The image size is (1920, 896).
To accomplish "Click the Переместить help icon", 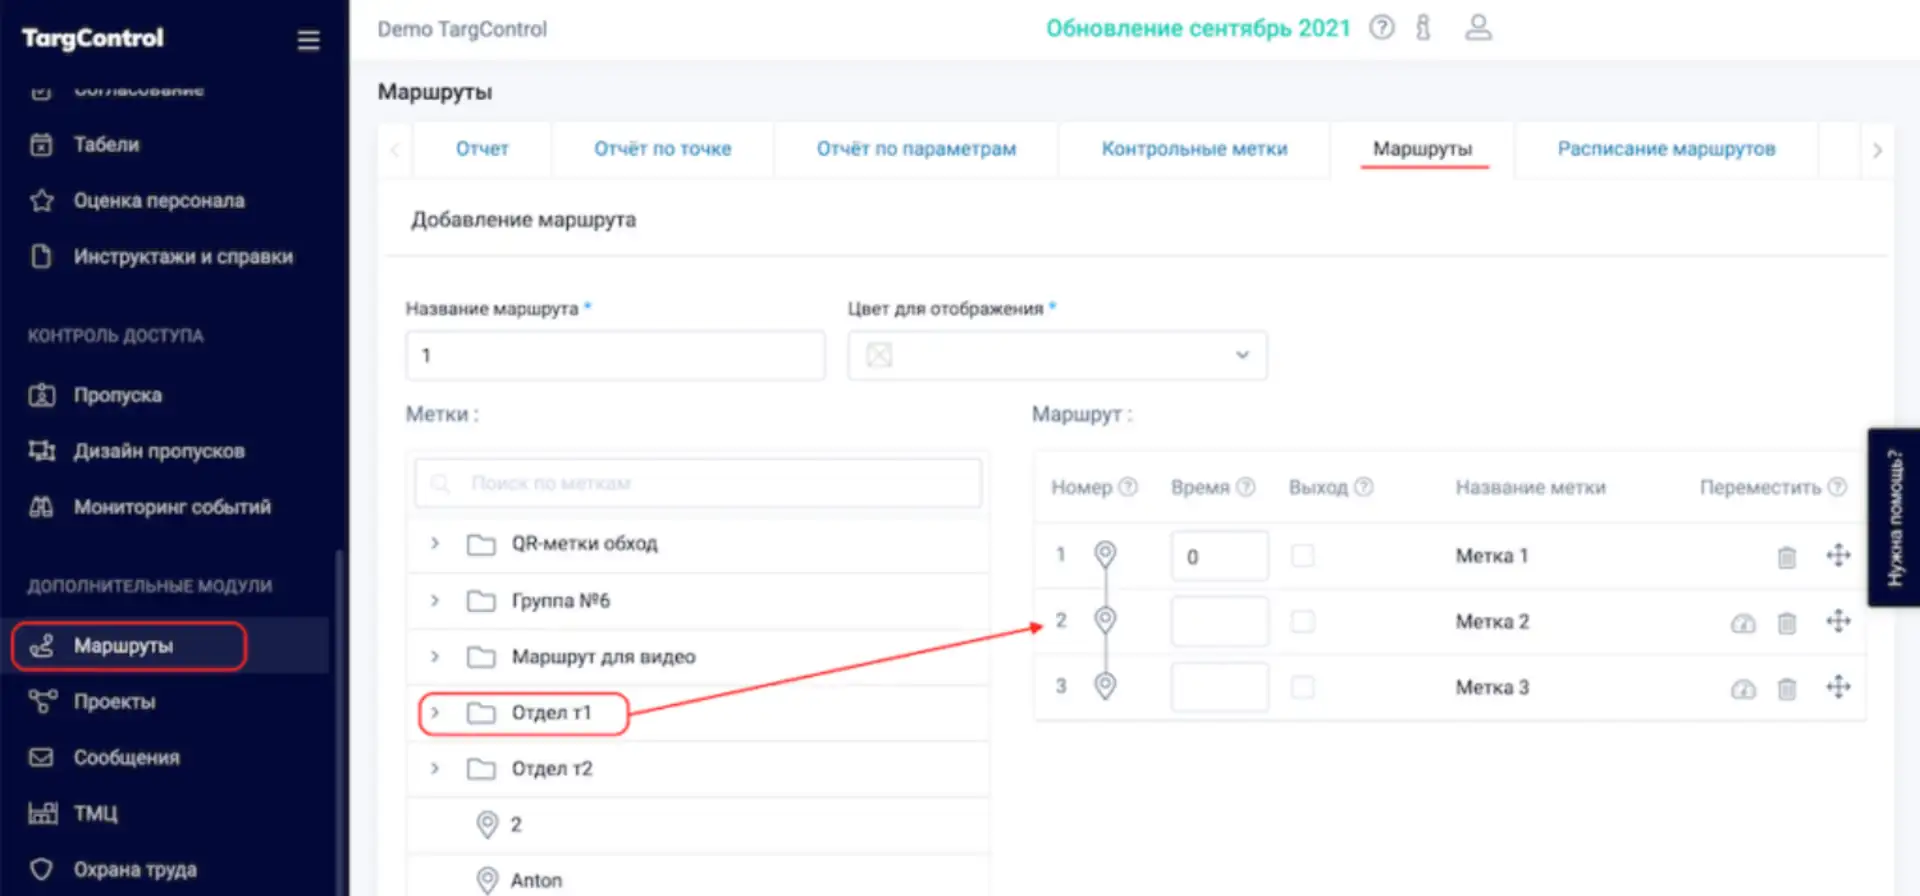I will coord(1837,487).
